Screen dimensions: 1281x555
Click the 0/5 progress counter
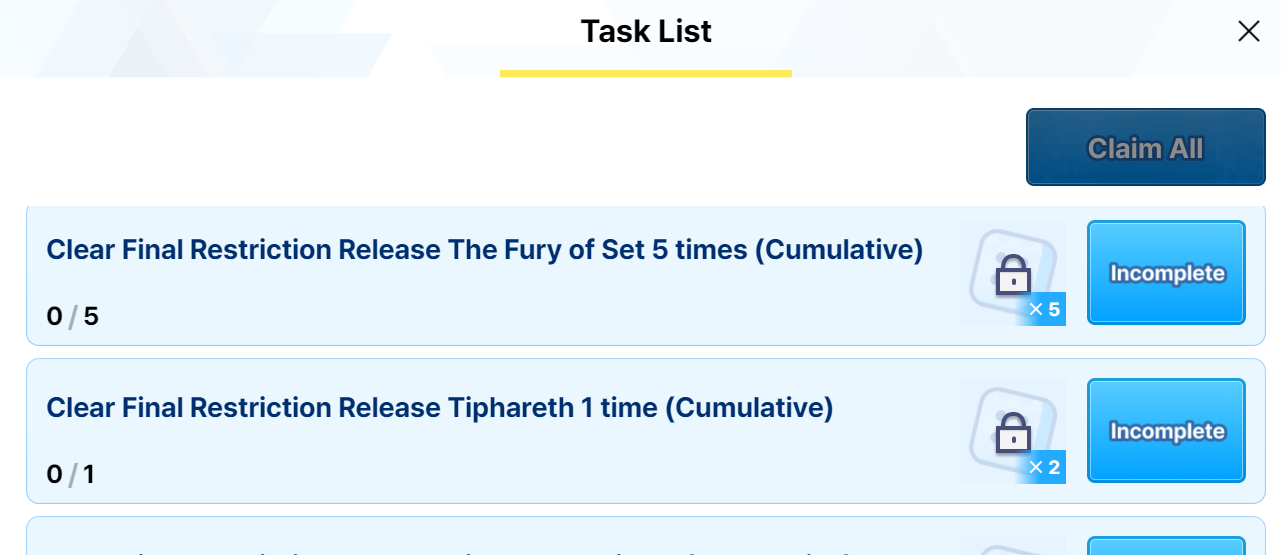73,317
